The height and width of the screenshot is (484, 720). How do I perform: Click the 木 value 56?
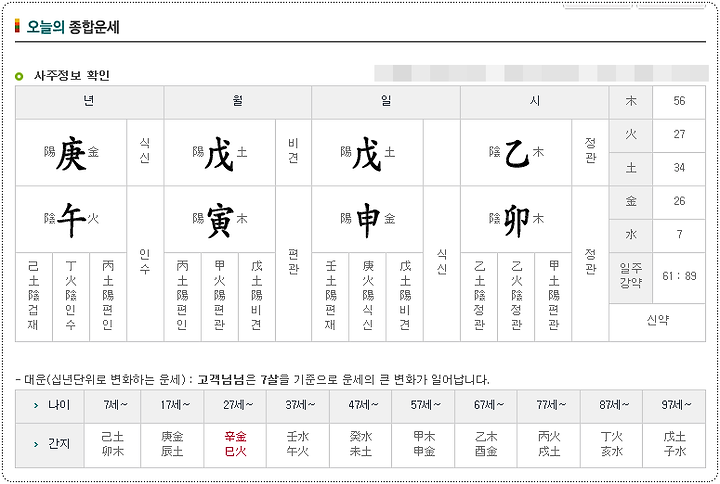click(679, 101)
